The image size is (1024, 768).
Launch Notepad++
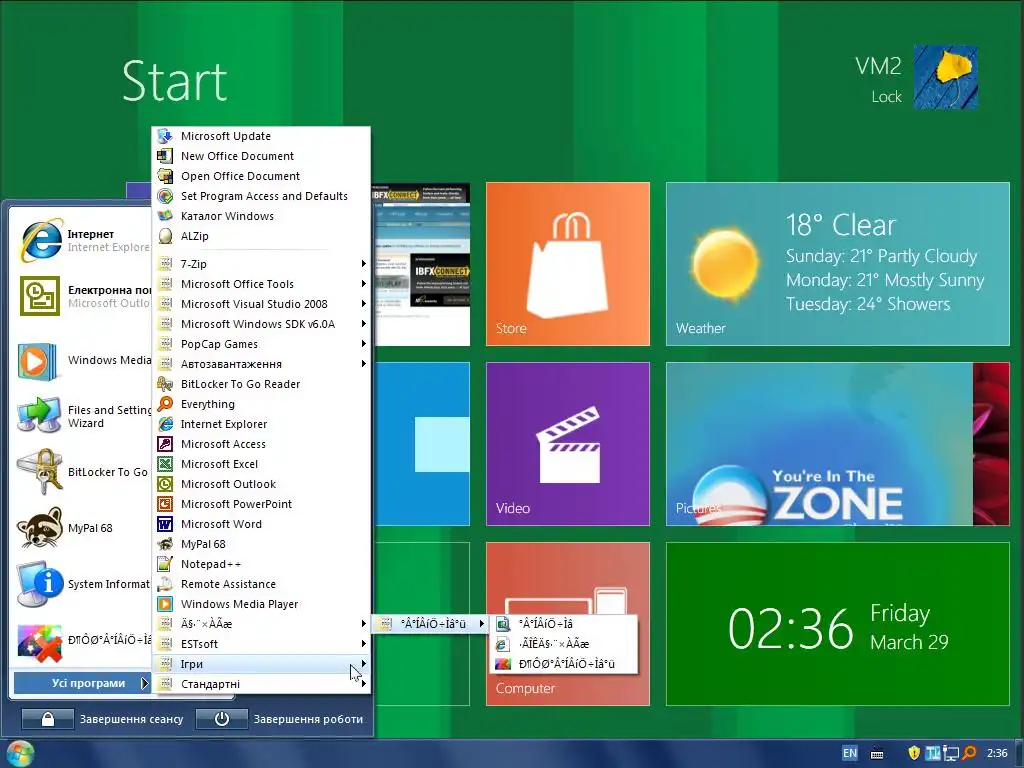(x=261, y=564)
